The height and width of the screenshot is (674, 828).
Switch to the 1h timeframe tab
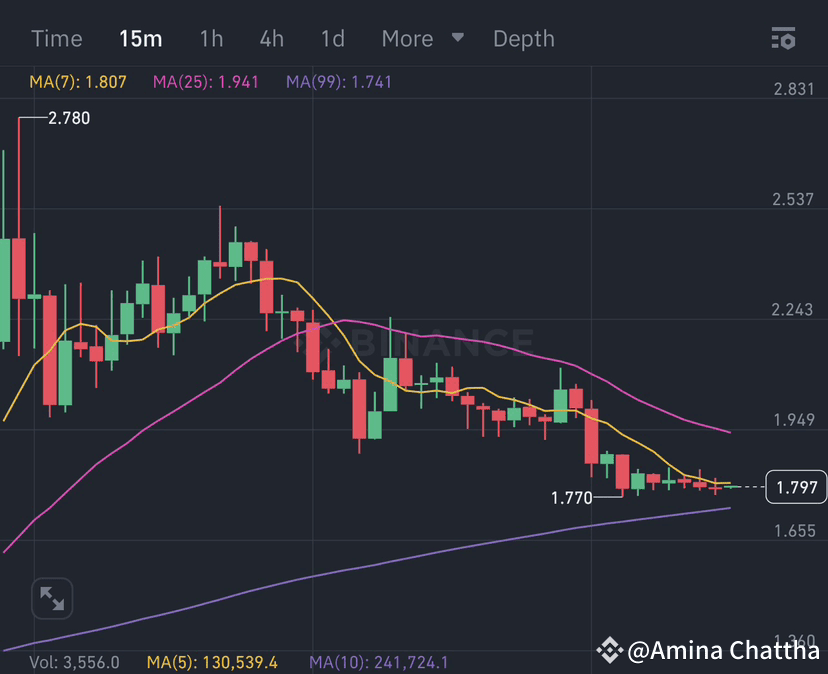coord(211,38)
